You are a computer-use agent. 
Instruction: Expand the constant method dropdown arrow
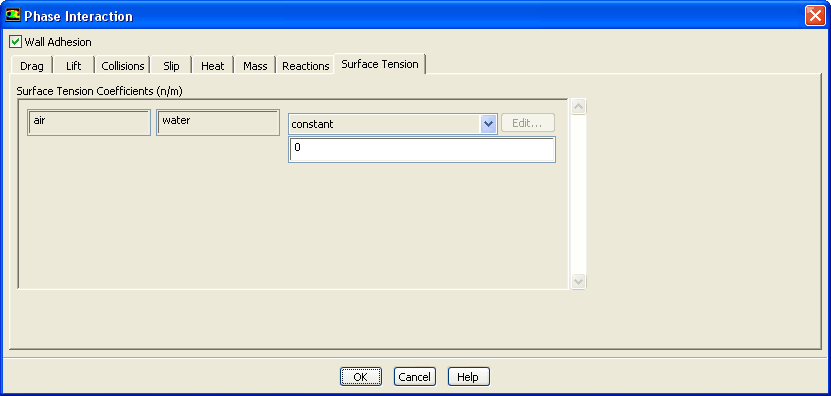488,124
